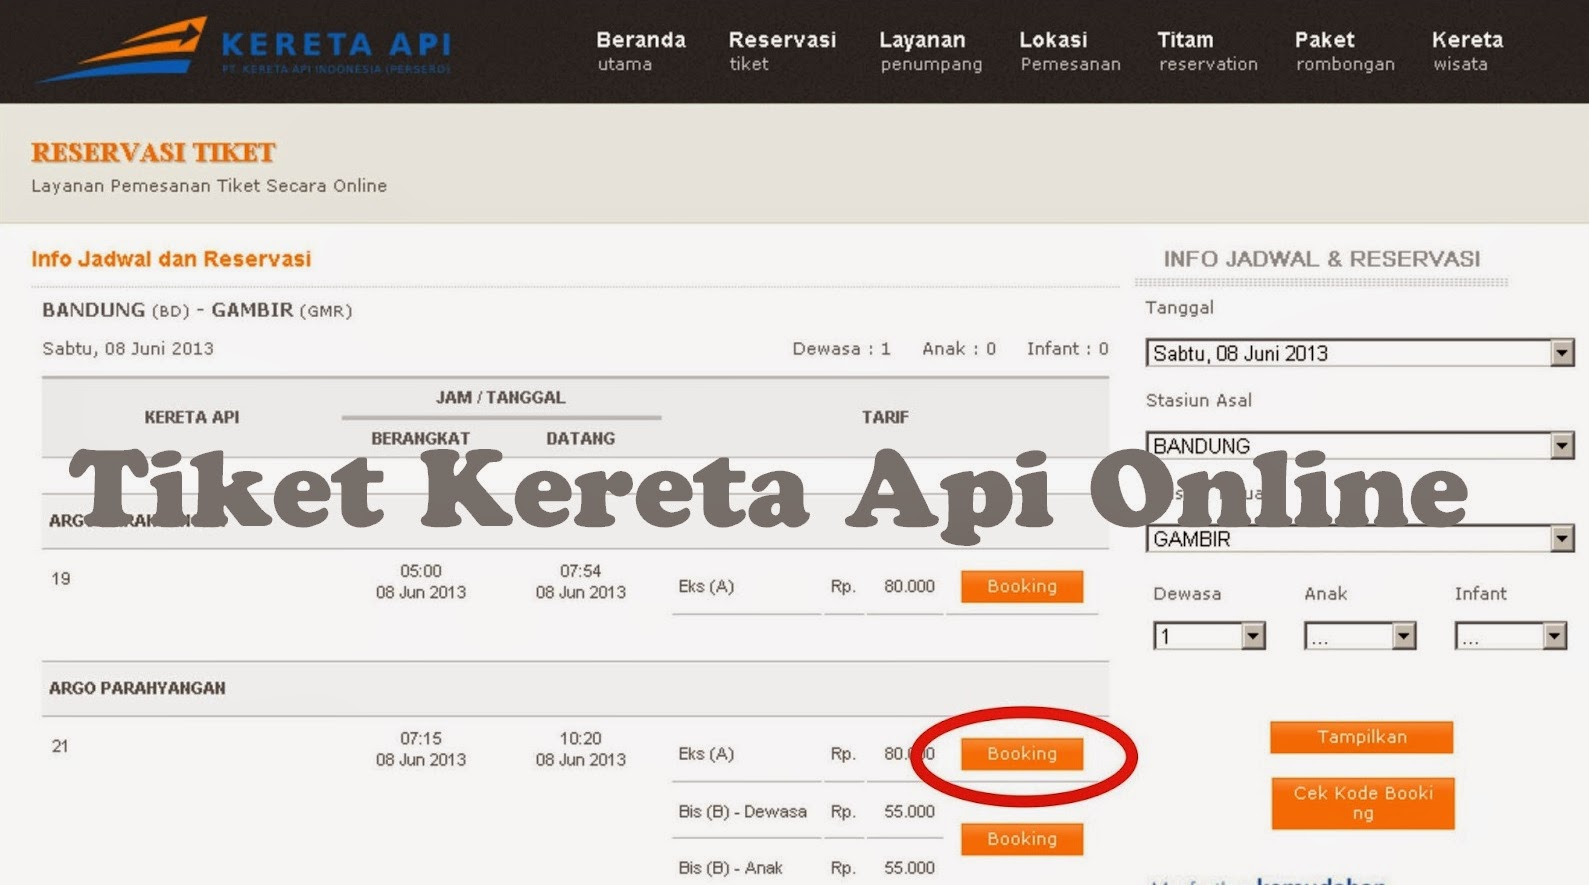Select 'Bis (B) - Dewasa' fare label
The height and width of the screenshot is (885, 1589).
pyautogui.click(x=742, y=811)
